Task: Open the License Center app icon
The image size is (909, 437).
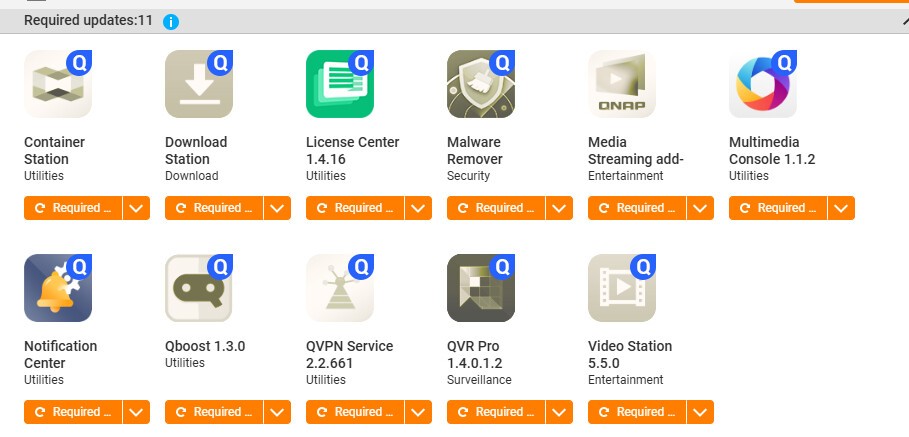Action: pyautogui.click(x=340, y=84)
